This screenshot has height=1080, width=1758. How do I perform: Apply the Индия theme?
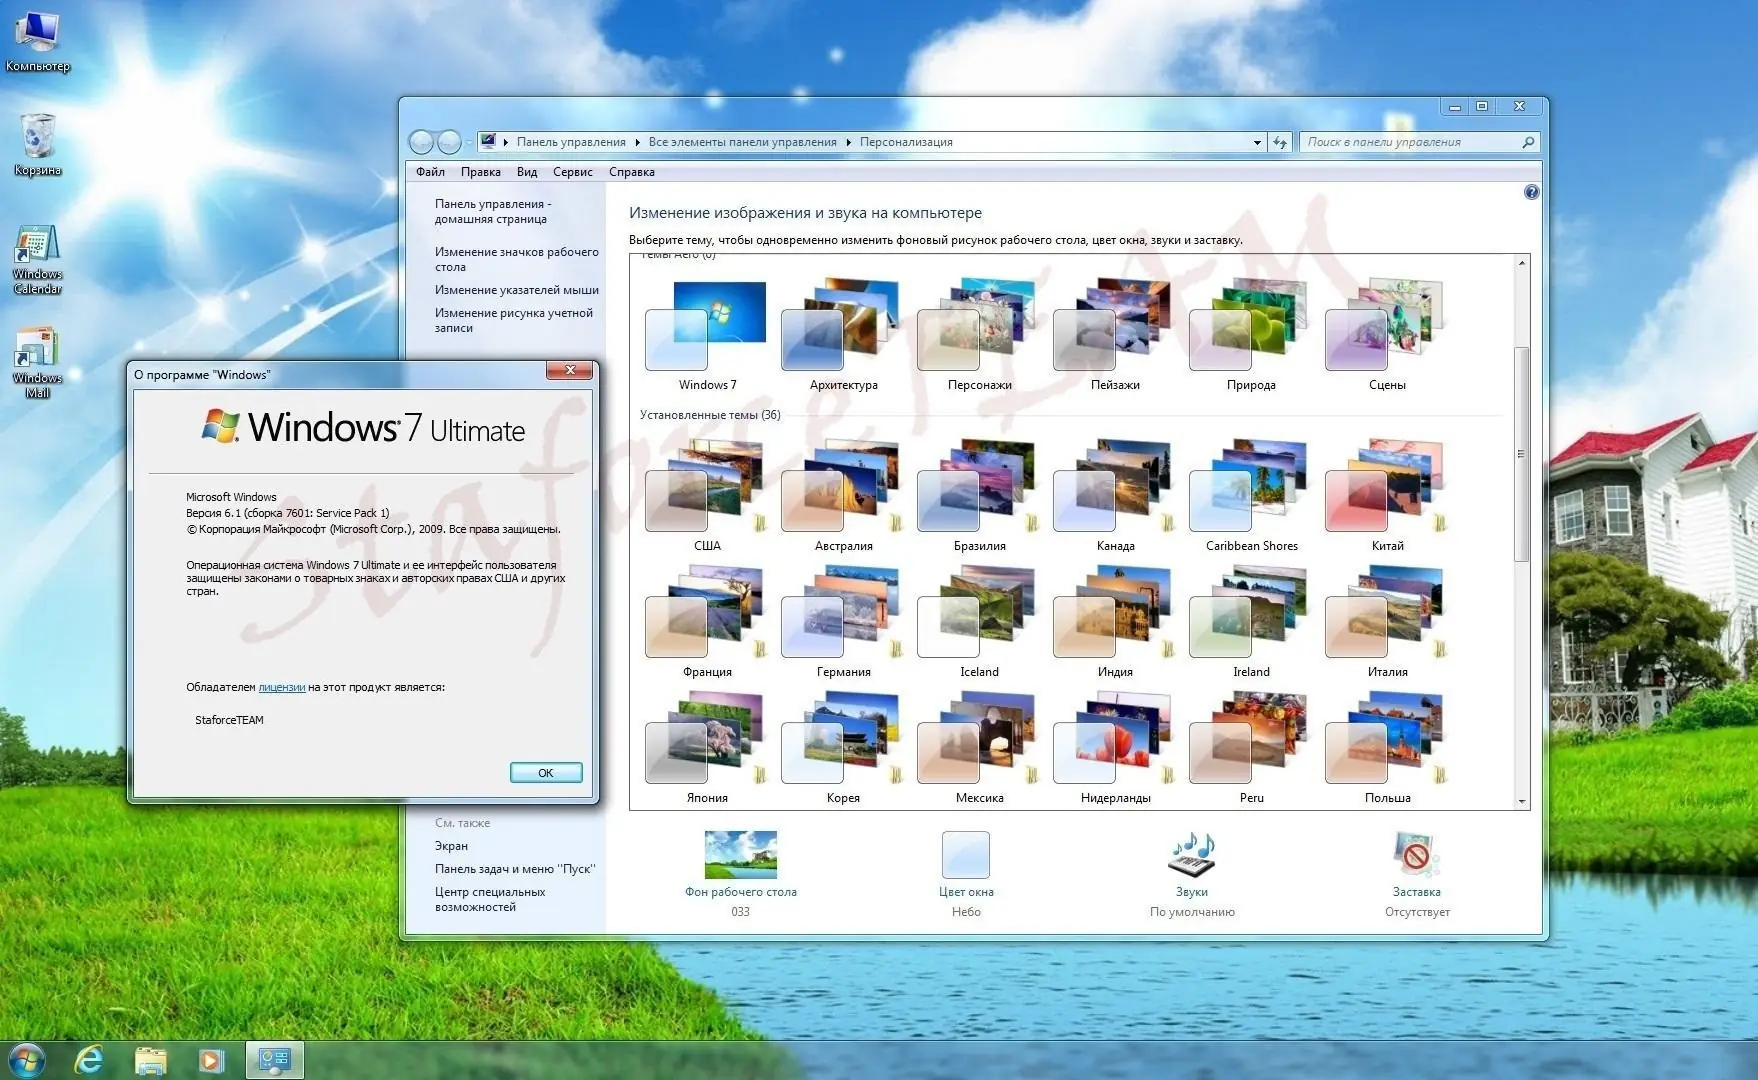[x=1115, y=622]
